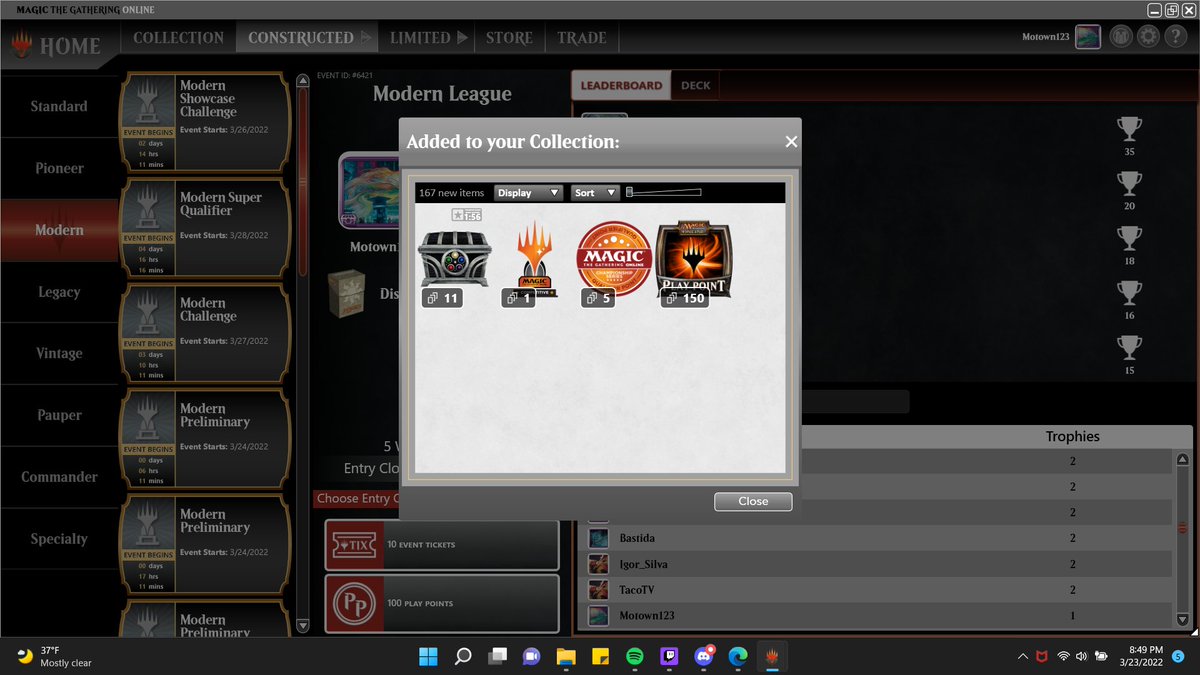
Task: Open the Sort dropdown in collection dialog
Action: [x=595, y=193]
